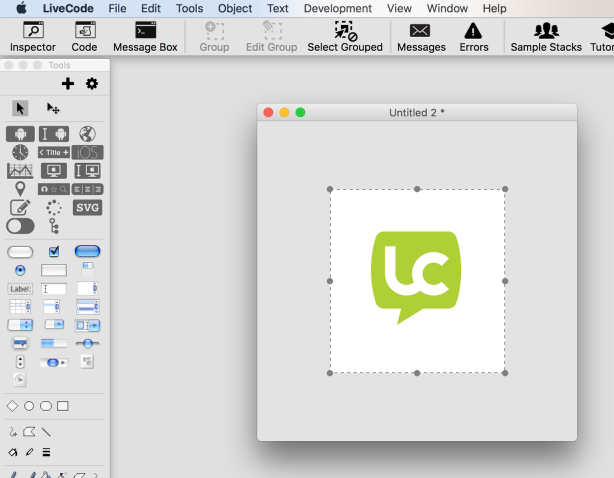The width and height of the screenshot is (614, 478).
Task: Select the Spinner widget
Action: click(x=54, y=207)
